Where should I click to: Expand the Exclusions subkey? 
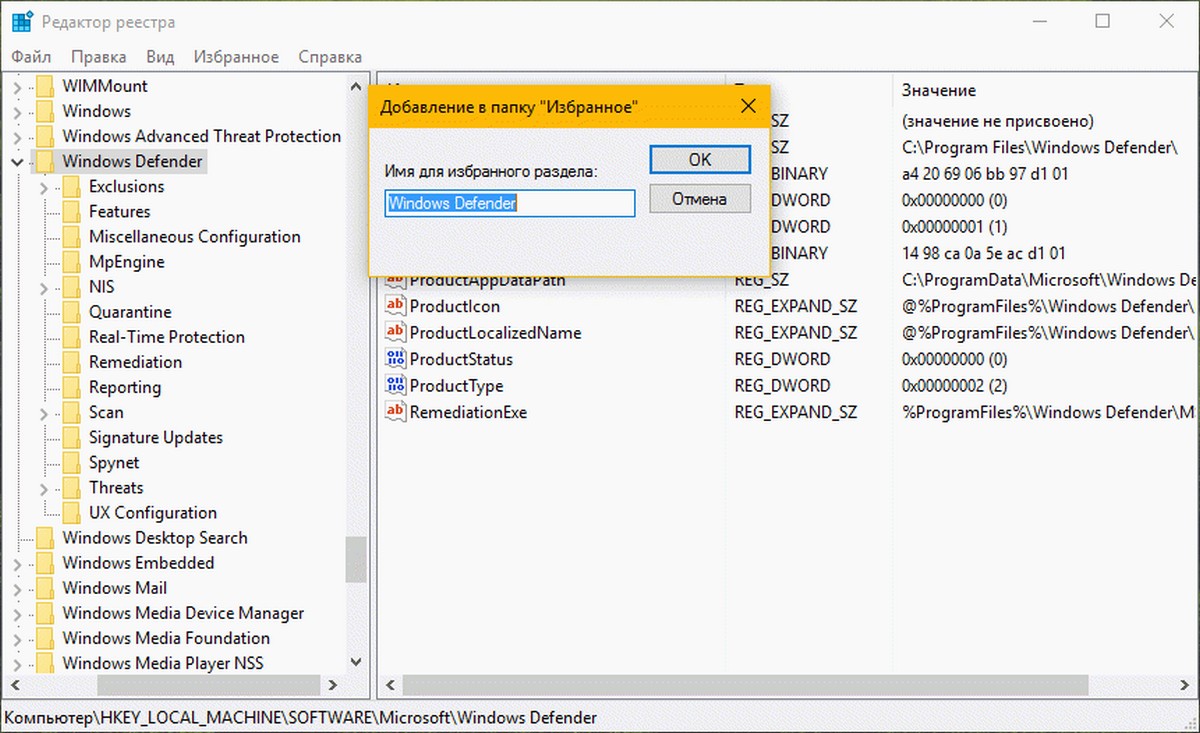[x=44, y=187]
